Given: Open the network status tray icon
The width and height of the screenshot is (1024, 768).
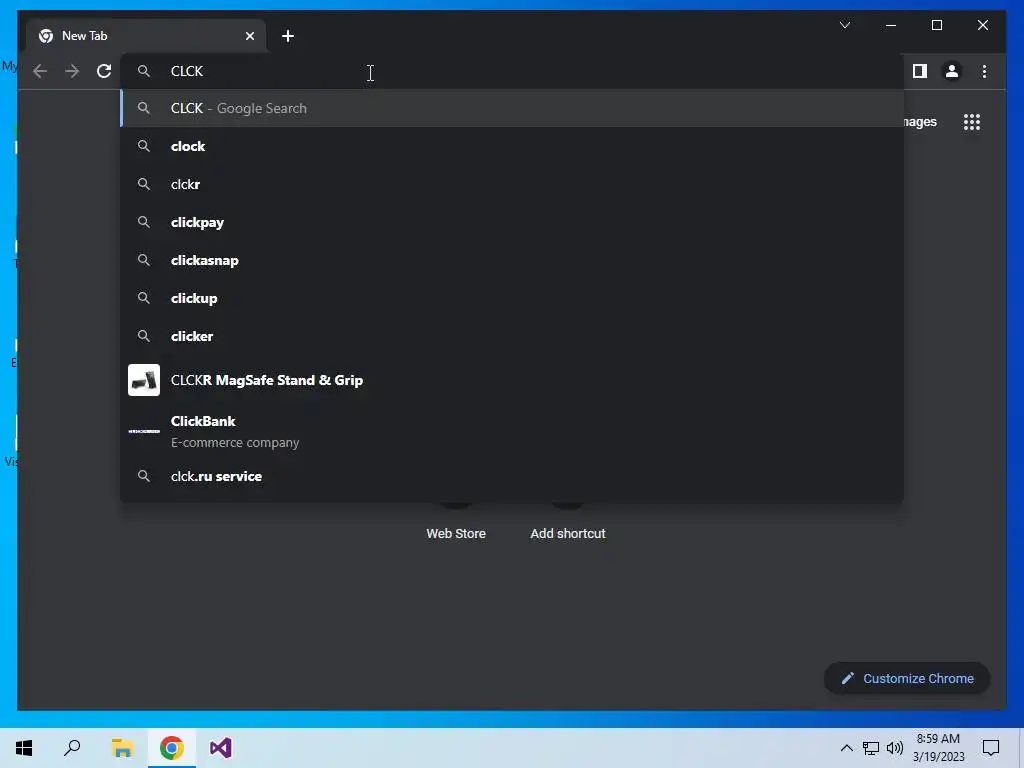Looking at the screenshot, I should pyautogui.click(x=871, y=748).
